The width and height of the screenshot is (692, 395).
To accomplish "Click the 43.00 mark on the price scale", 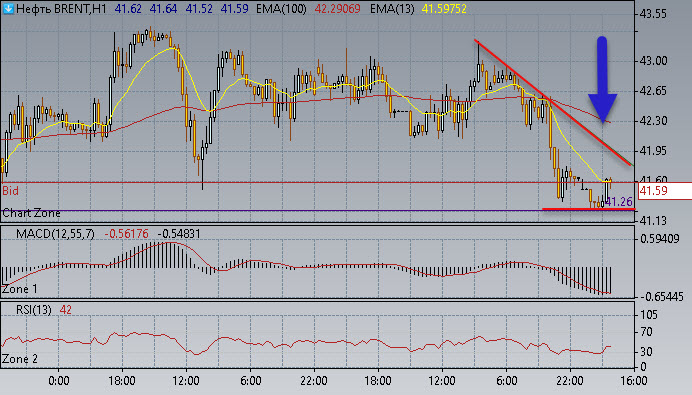I will tap(653, 61).
